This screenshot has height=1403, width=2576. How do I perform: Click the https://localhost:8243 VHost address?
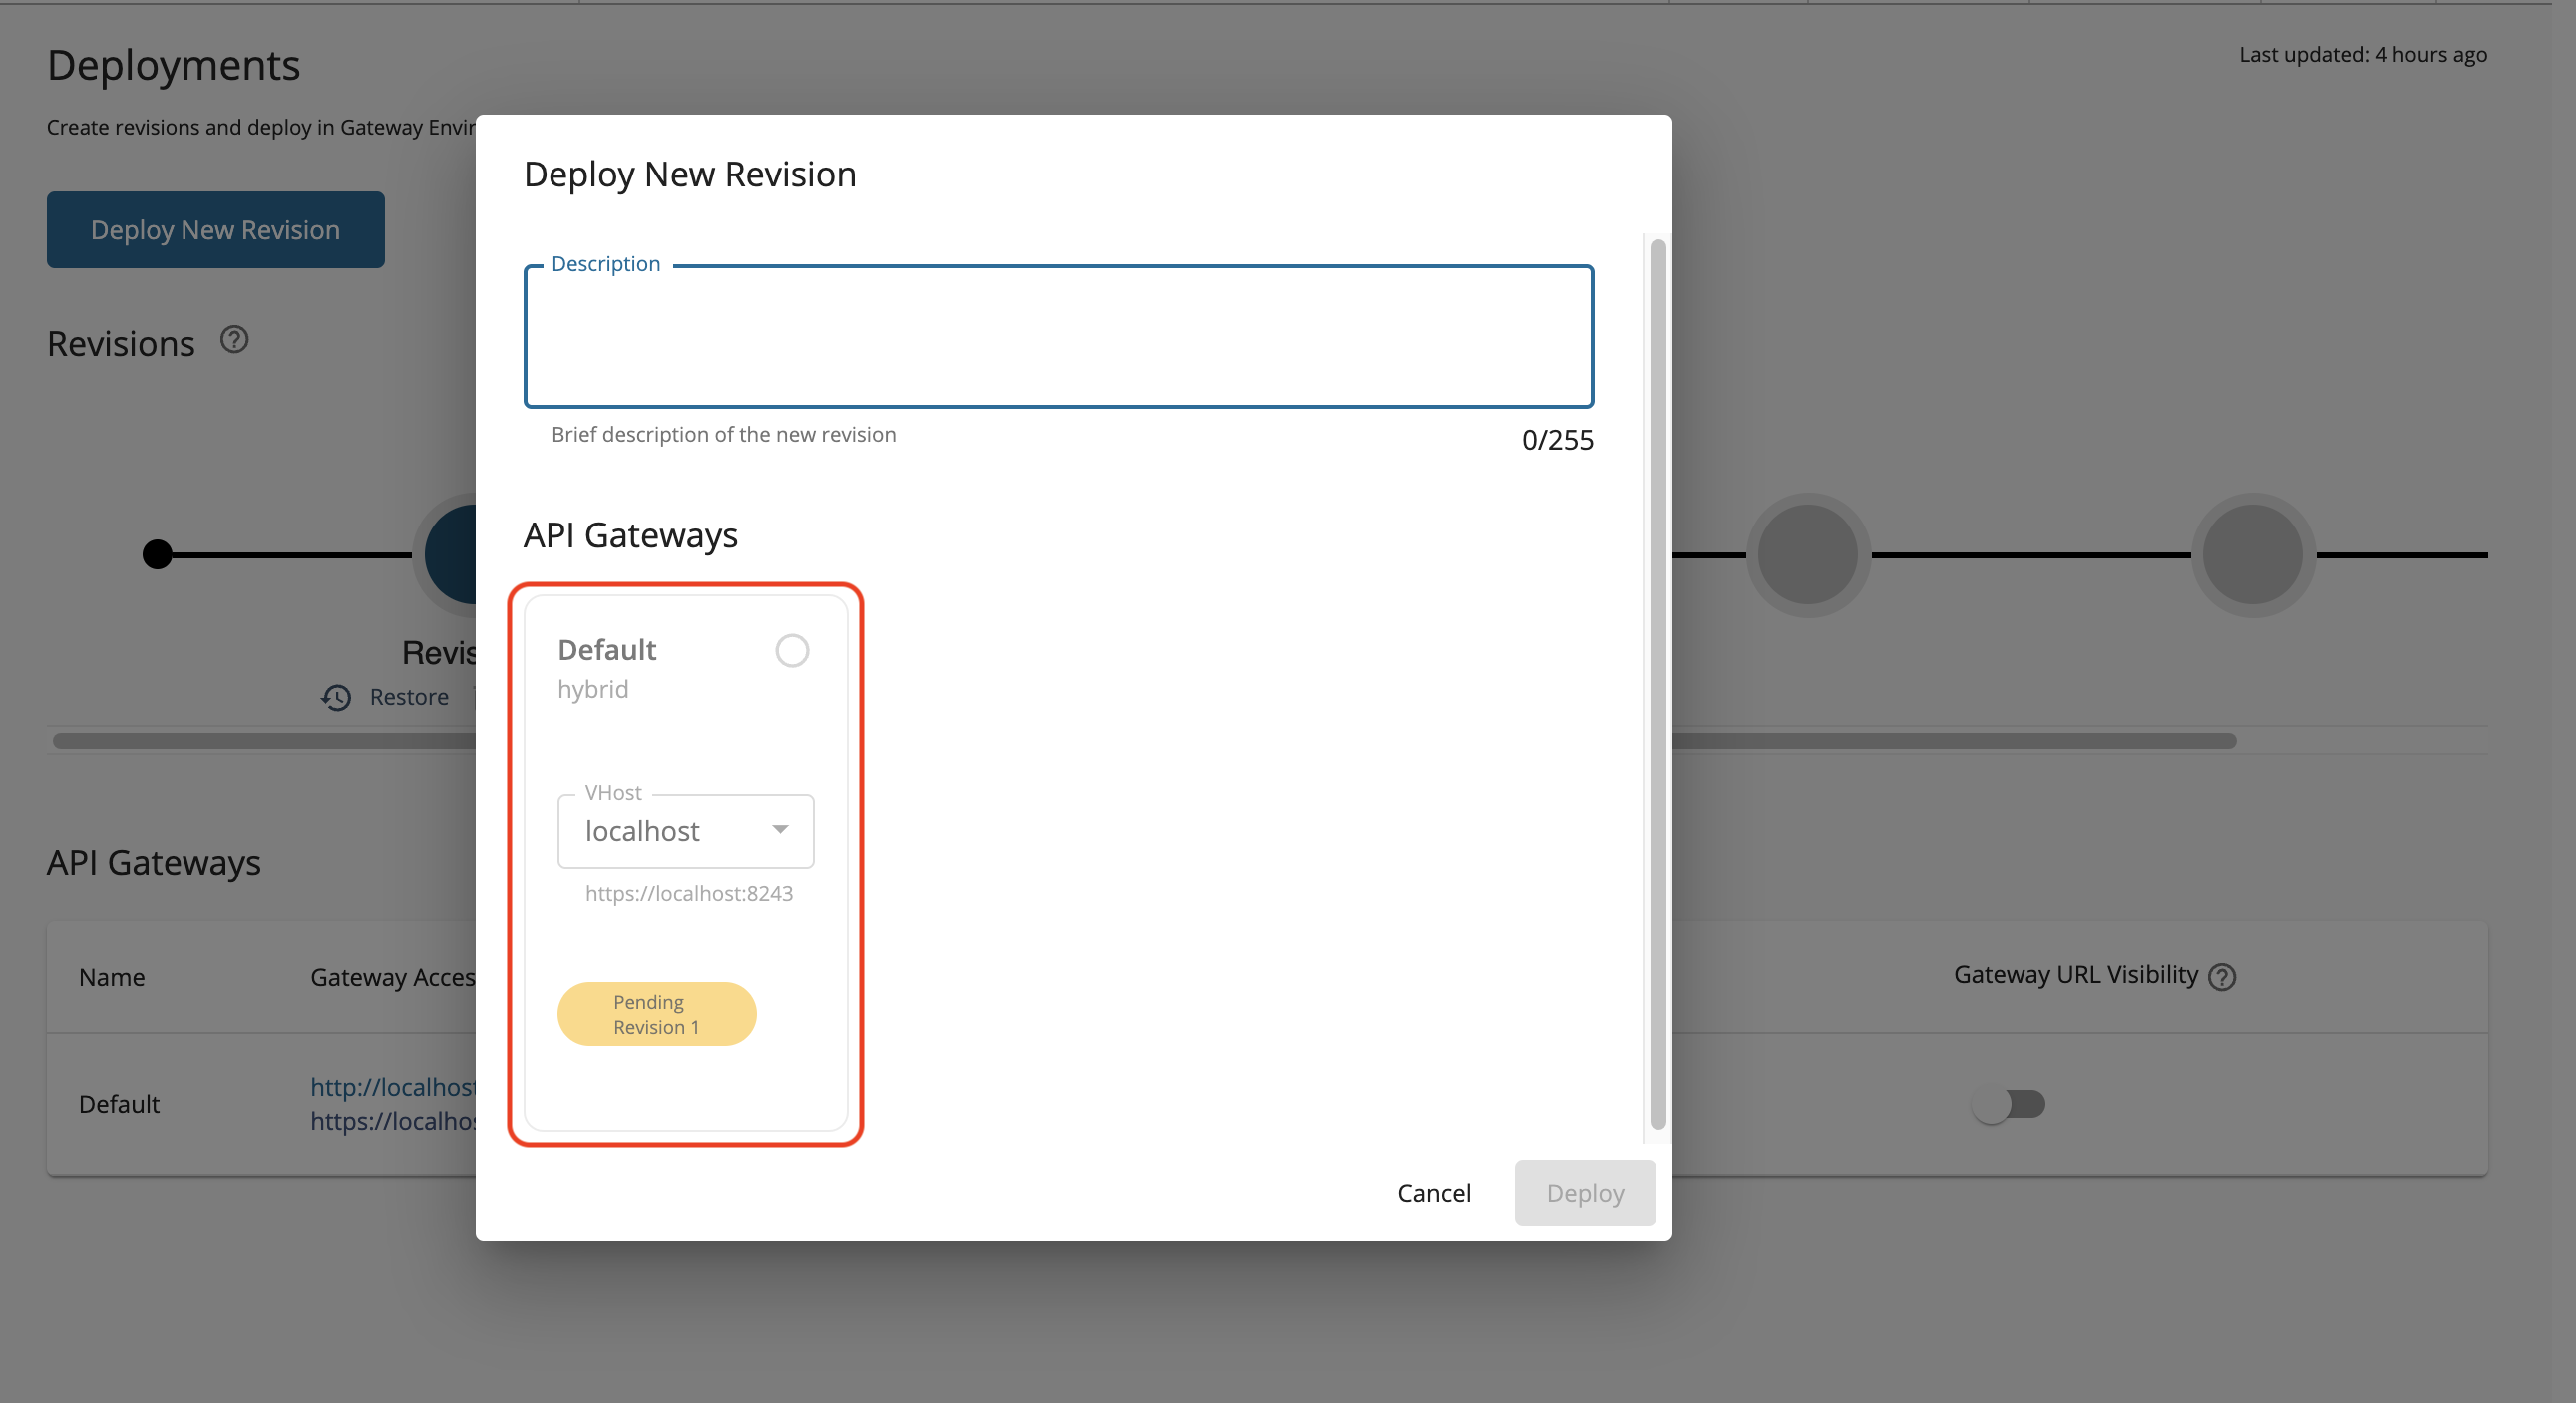point(689,893)
